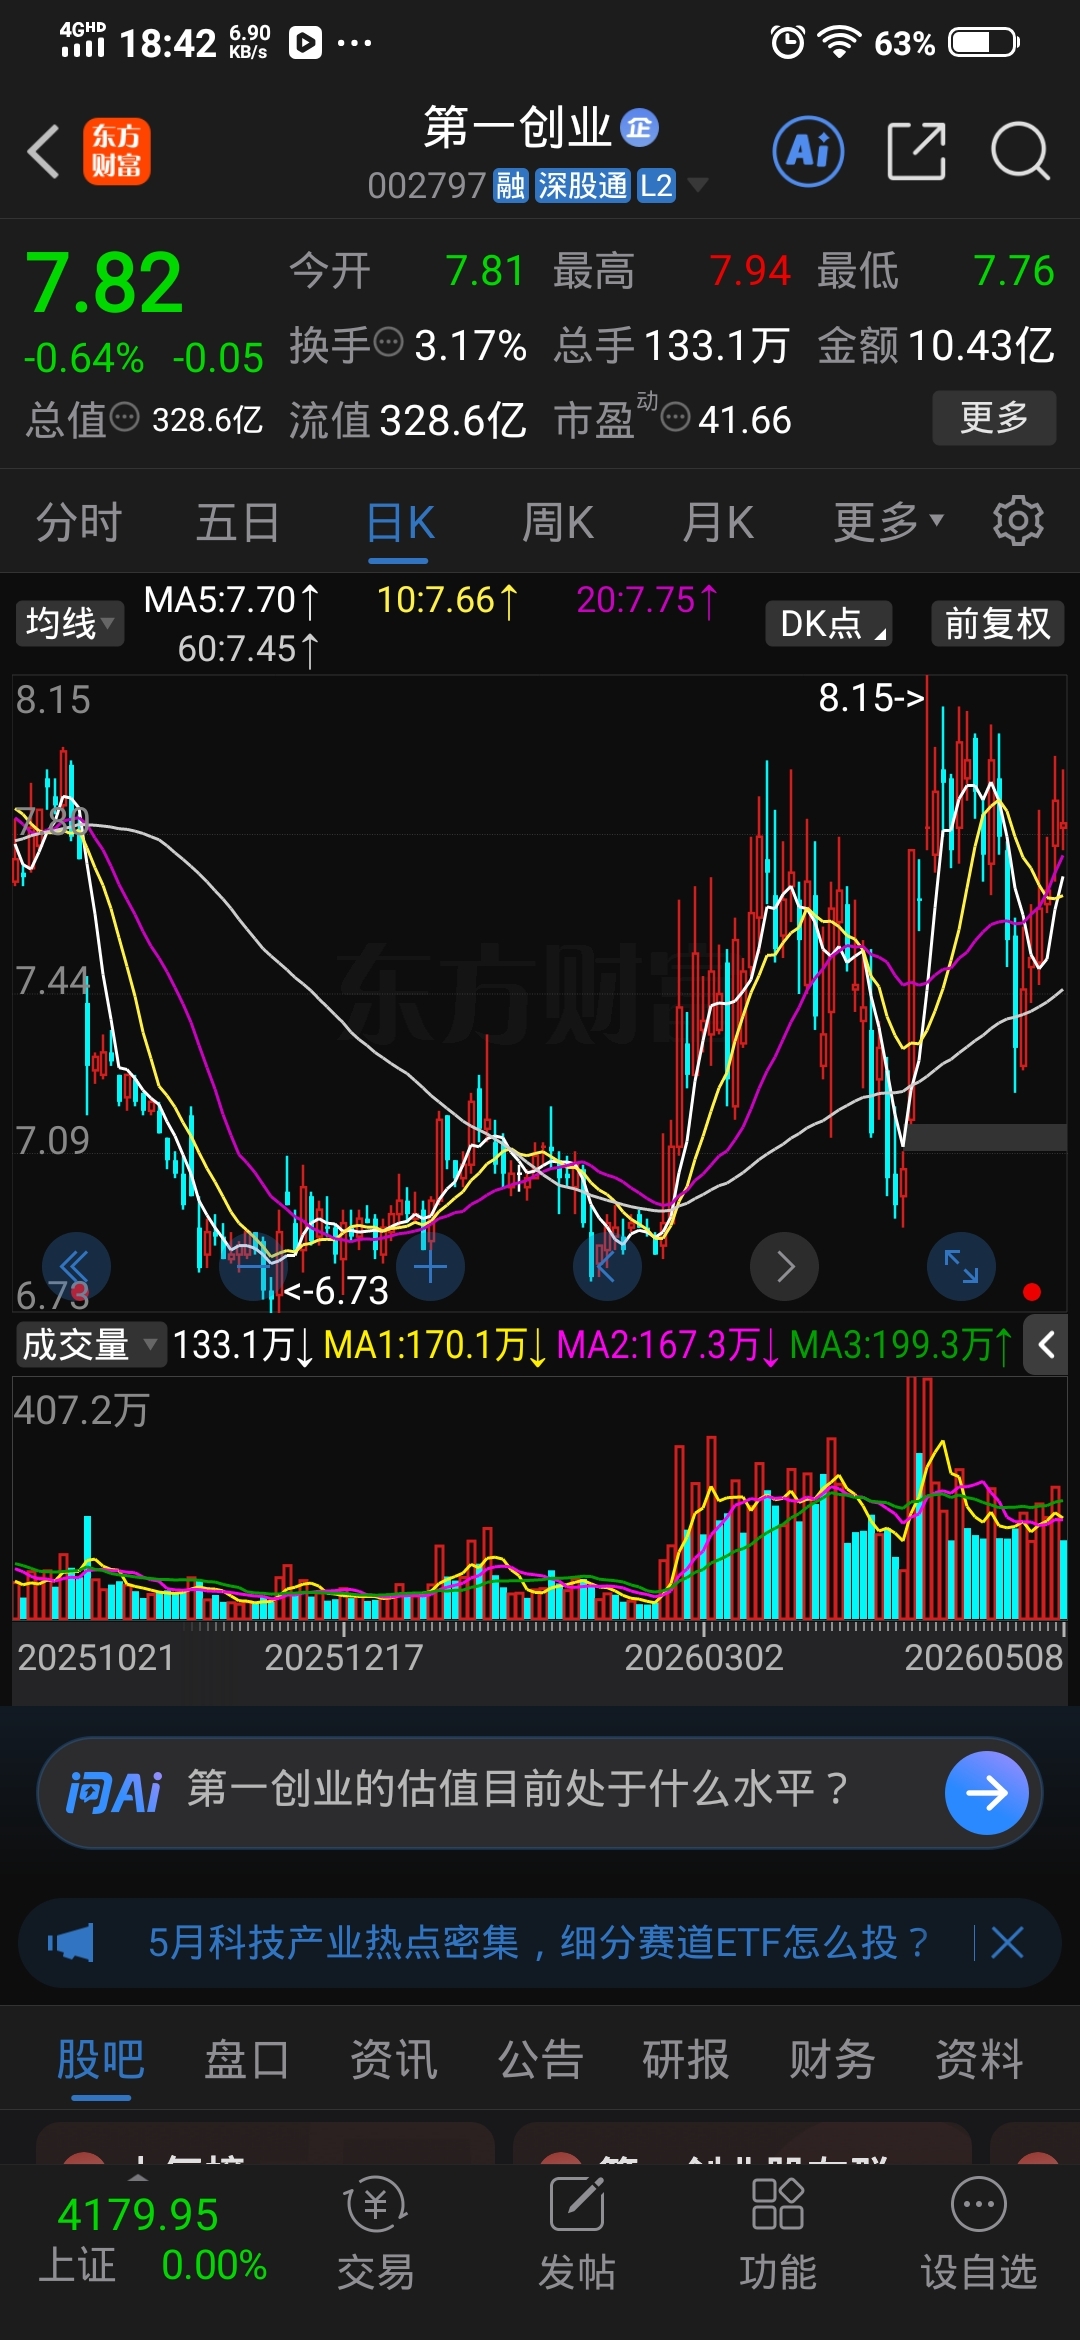Open the search magnifier icon

1019,152
